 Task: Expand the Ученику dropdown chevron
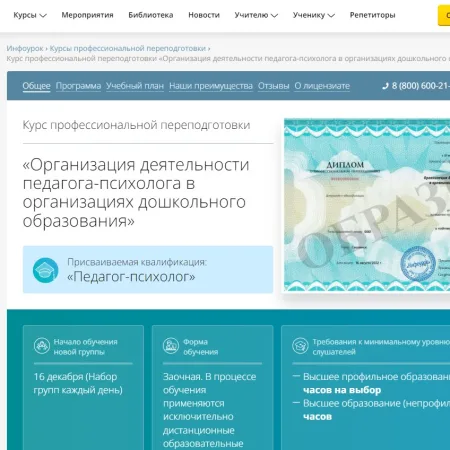pos(331,15)
